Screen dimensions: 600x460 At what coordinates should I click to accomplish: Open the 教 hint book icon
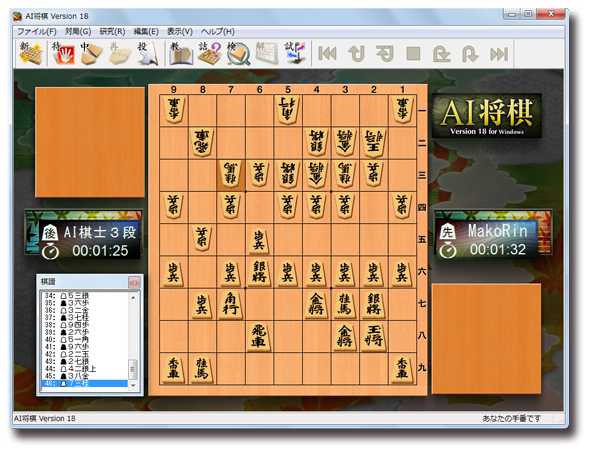pos(181,53)
